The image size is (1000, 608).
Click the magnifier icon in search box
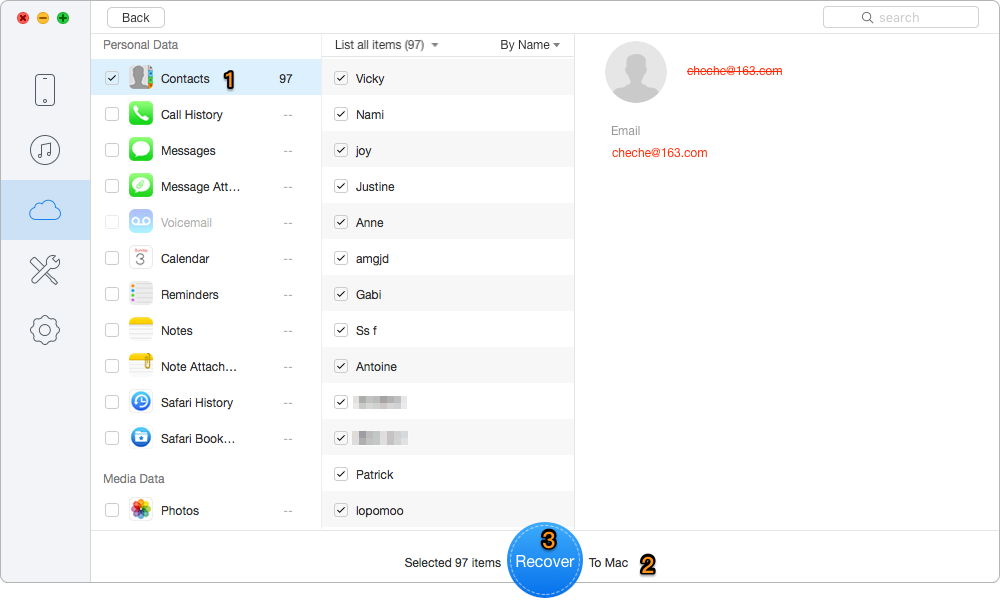point(867,18)
